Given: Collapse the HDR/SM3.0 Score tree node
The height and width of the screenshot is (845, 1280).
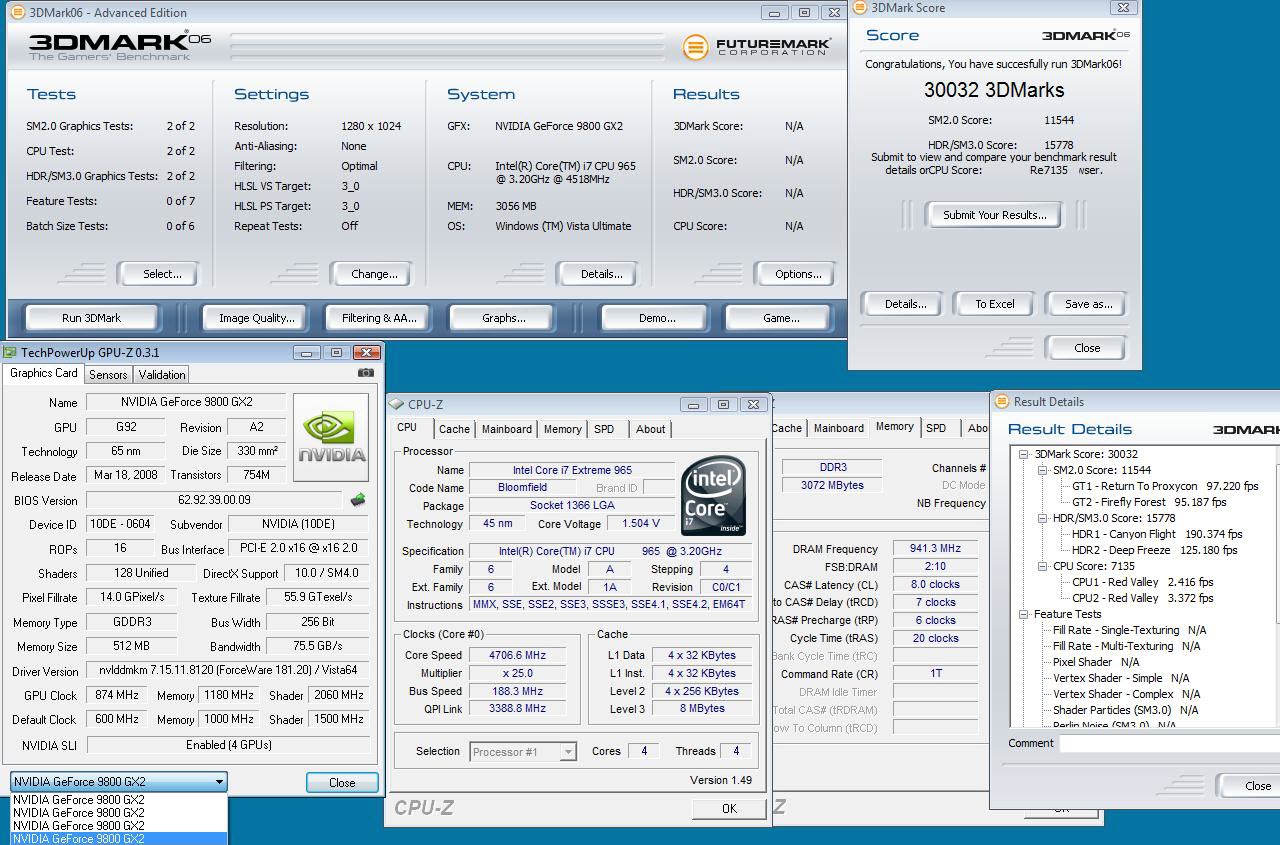Looking at the screenshot, I should tap(1043, 518).
